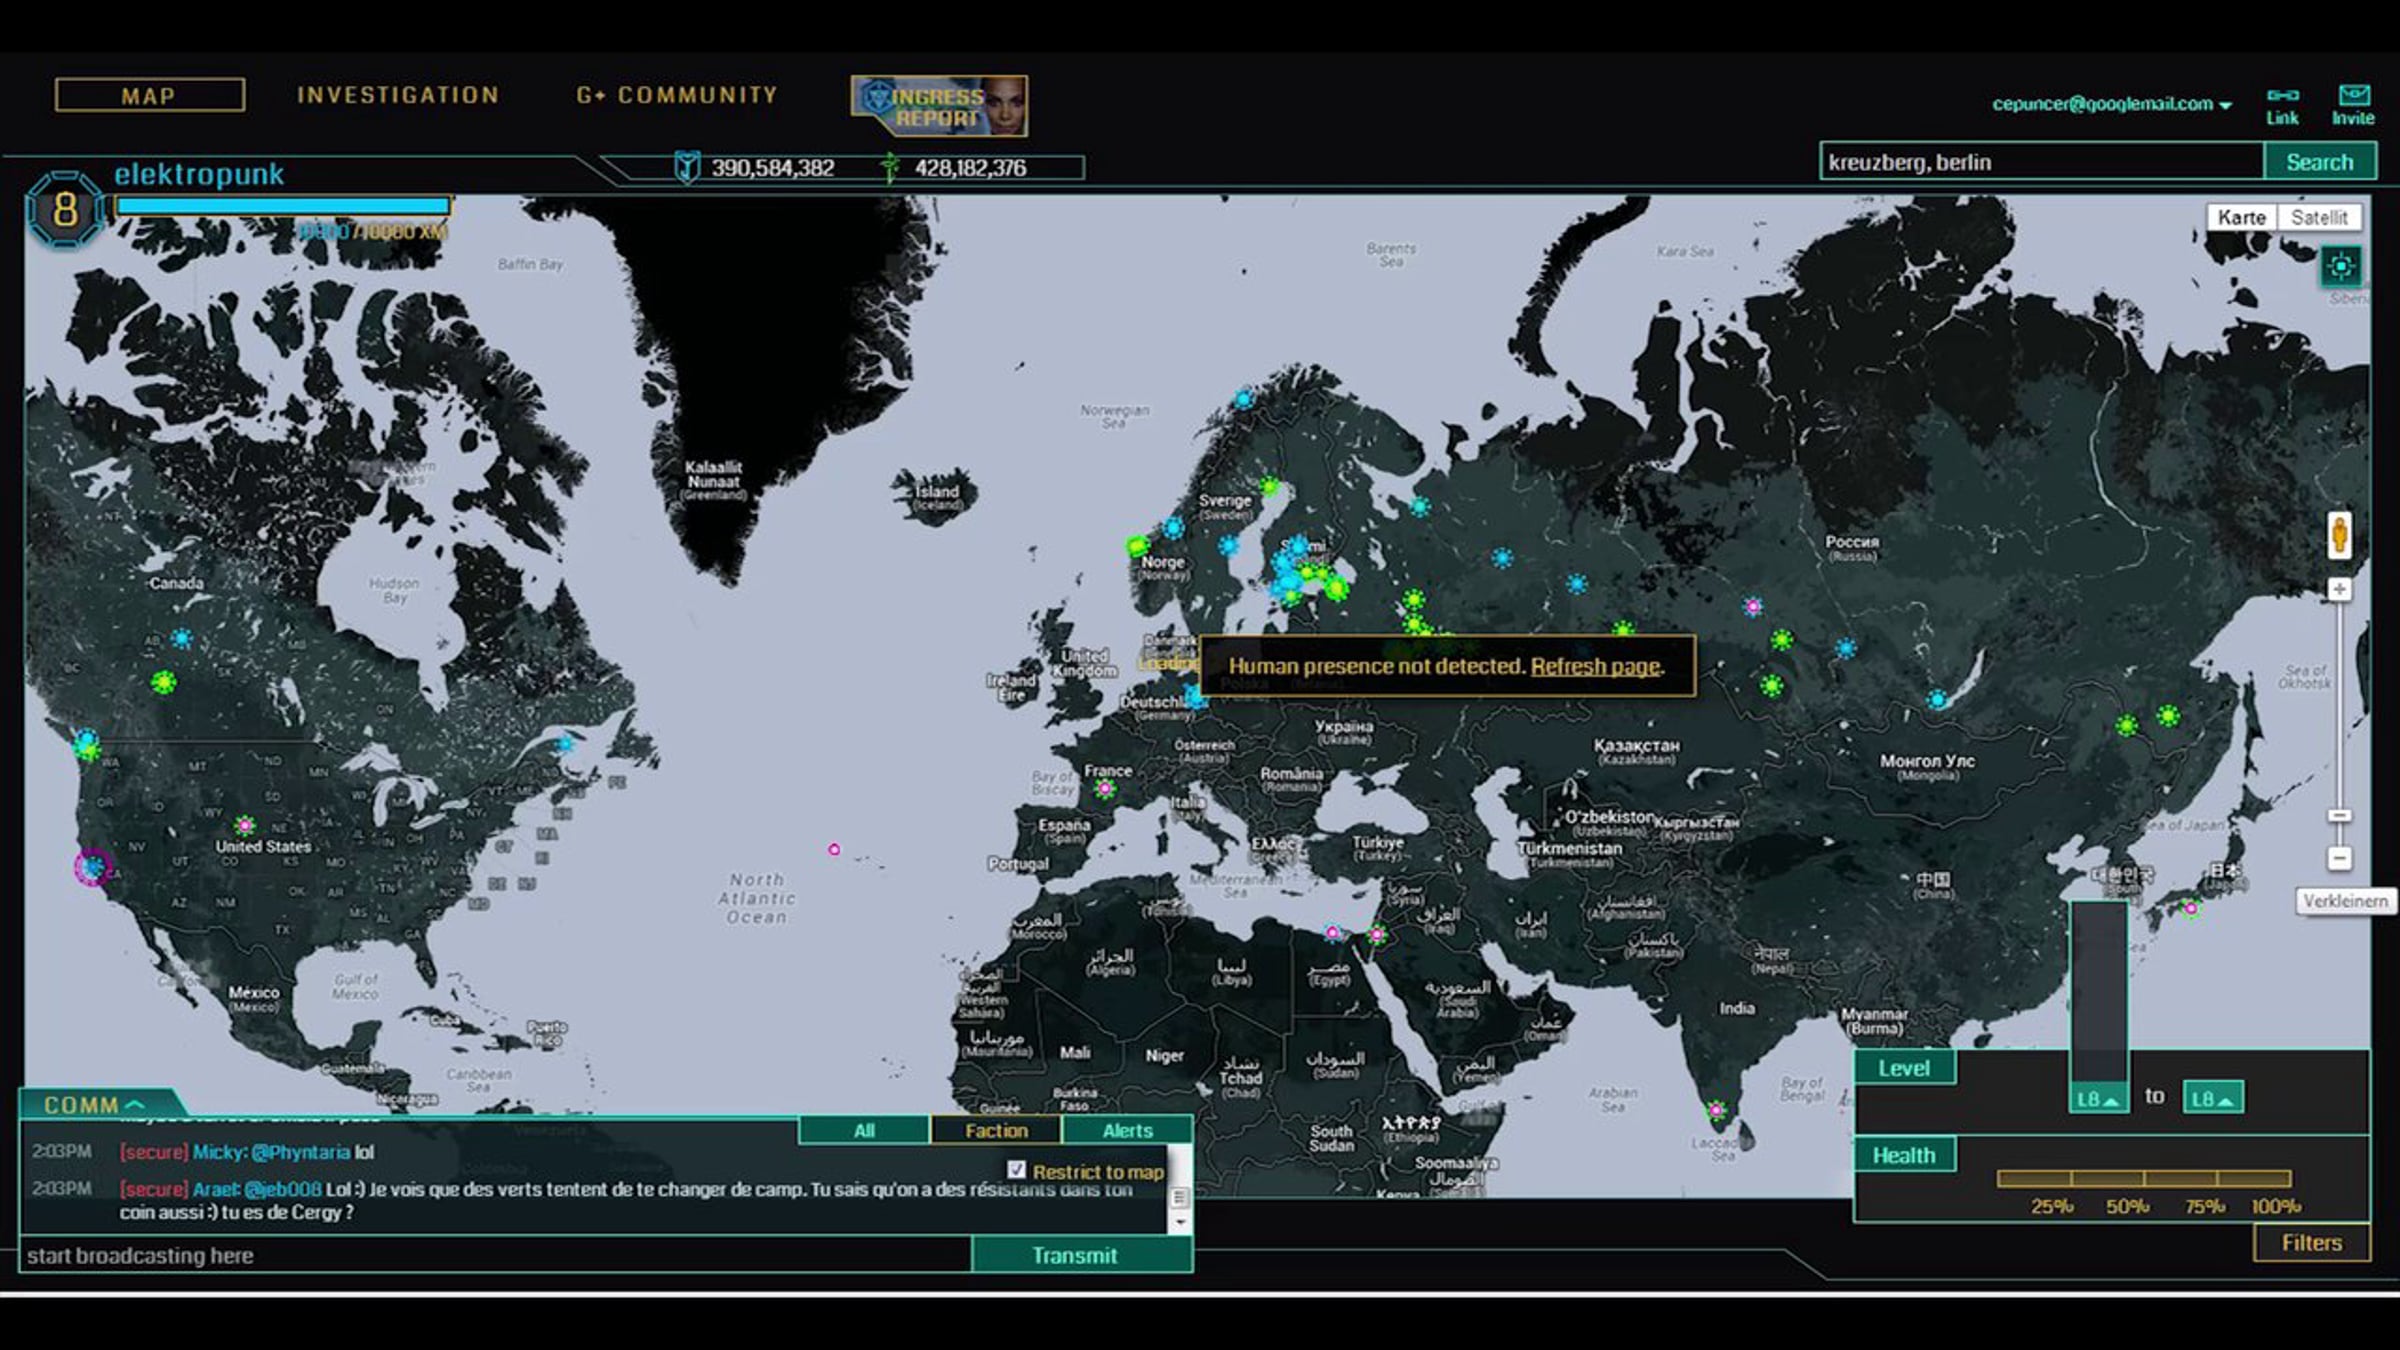Image resolution: width=2400 pixels, height=1350 pixels.
Task: Open the MAP tab
Action: [x=150, y=96]
